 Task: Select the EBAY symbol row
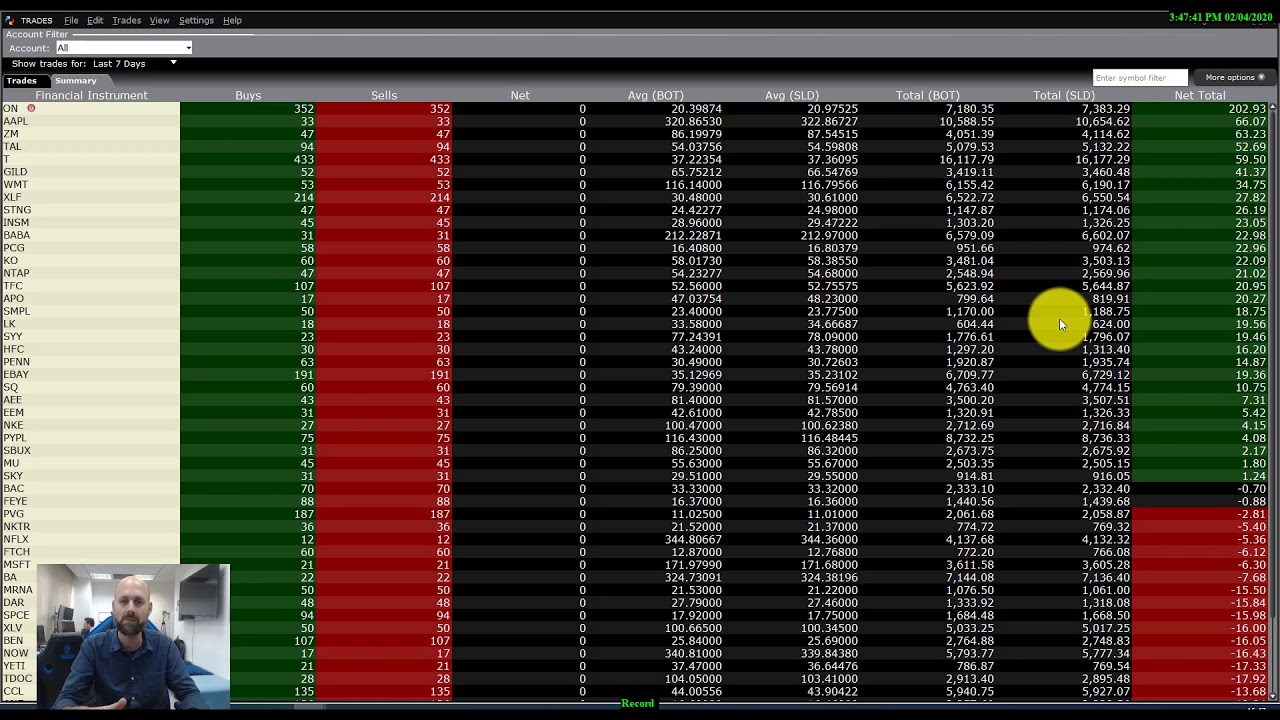16,374
